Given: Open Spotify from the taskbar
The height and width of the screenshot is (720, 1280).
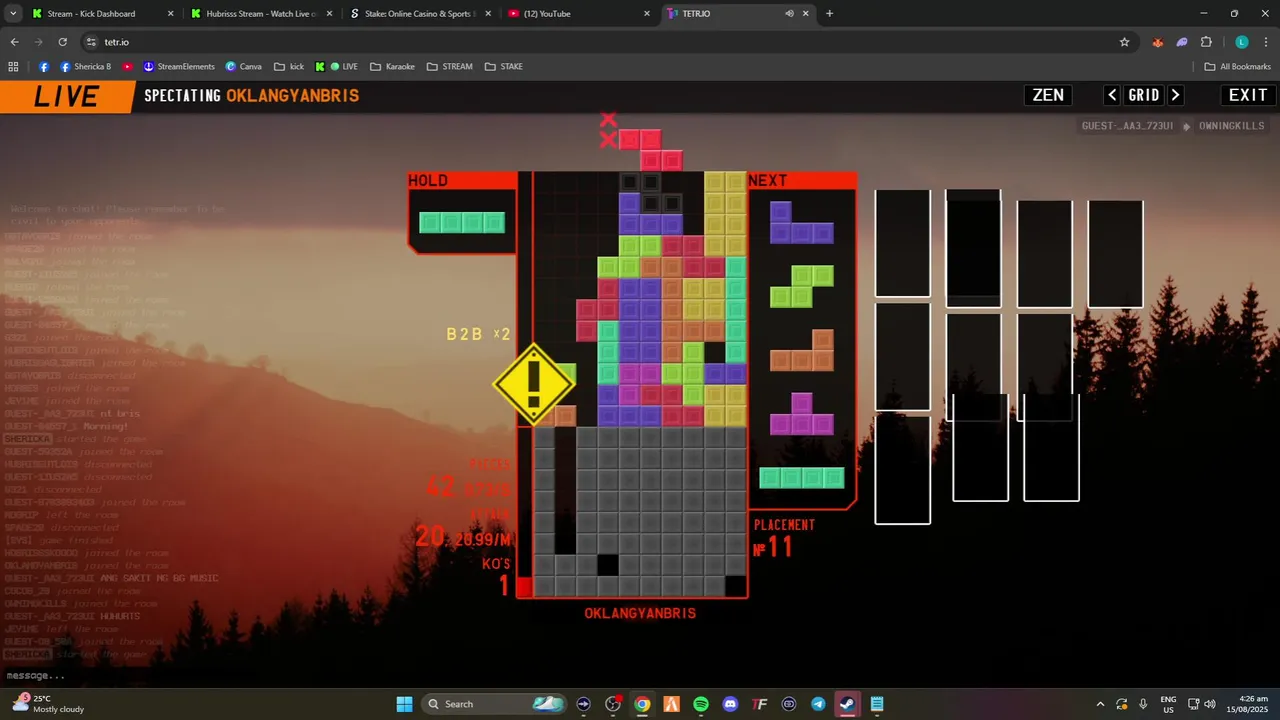Looking at the screenshot, I should coord(701,704).
